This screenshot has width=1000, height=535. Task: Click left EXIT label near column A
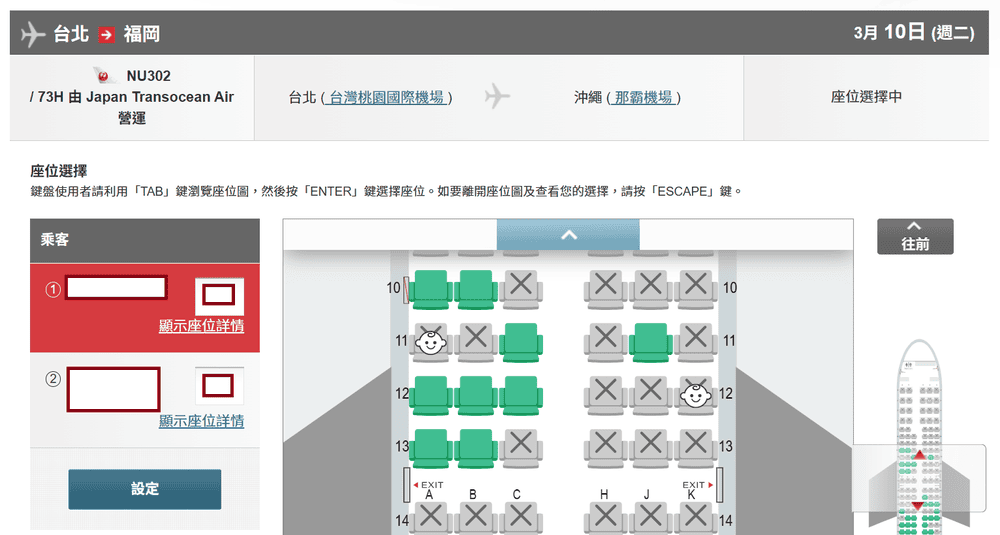[429, 485]
